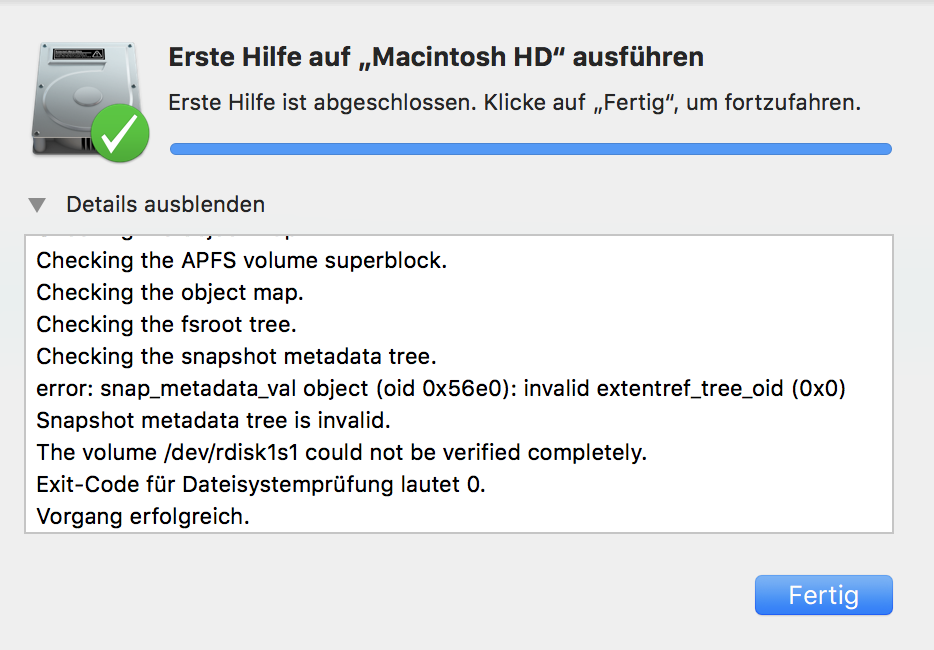Click the "Details ausblenden" label

coord(165,205)
